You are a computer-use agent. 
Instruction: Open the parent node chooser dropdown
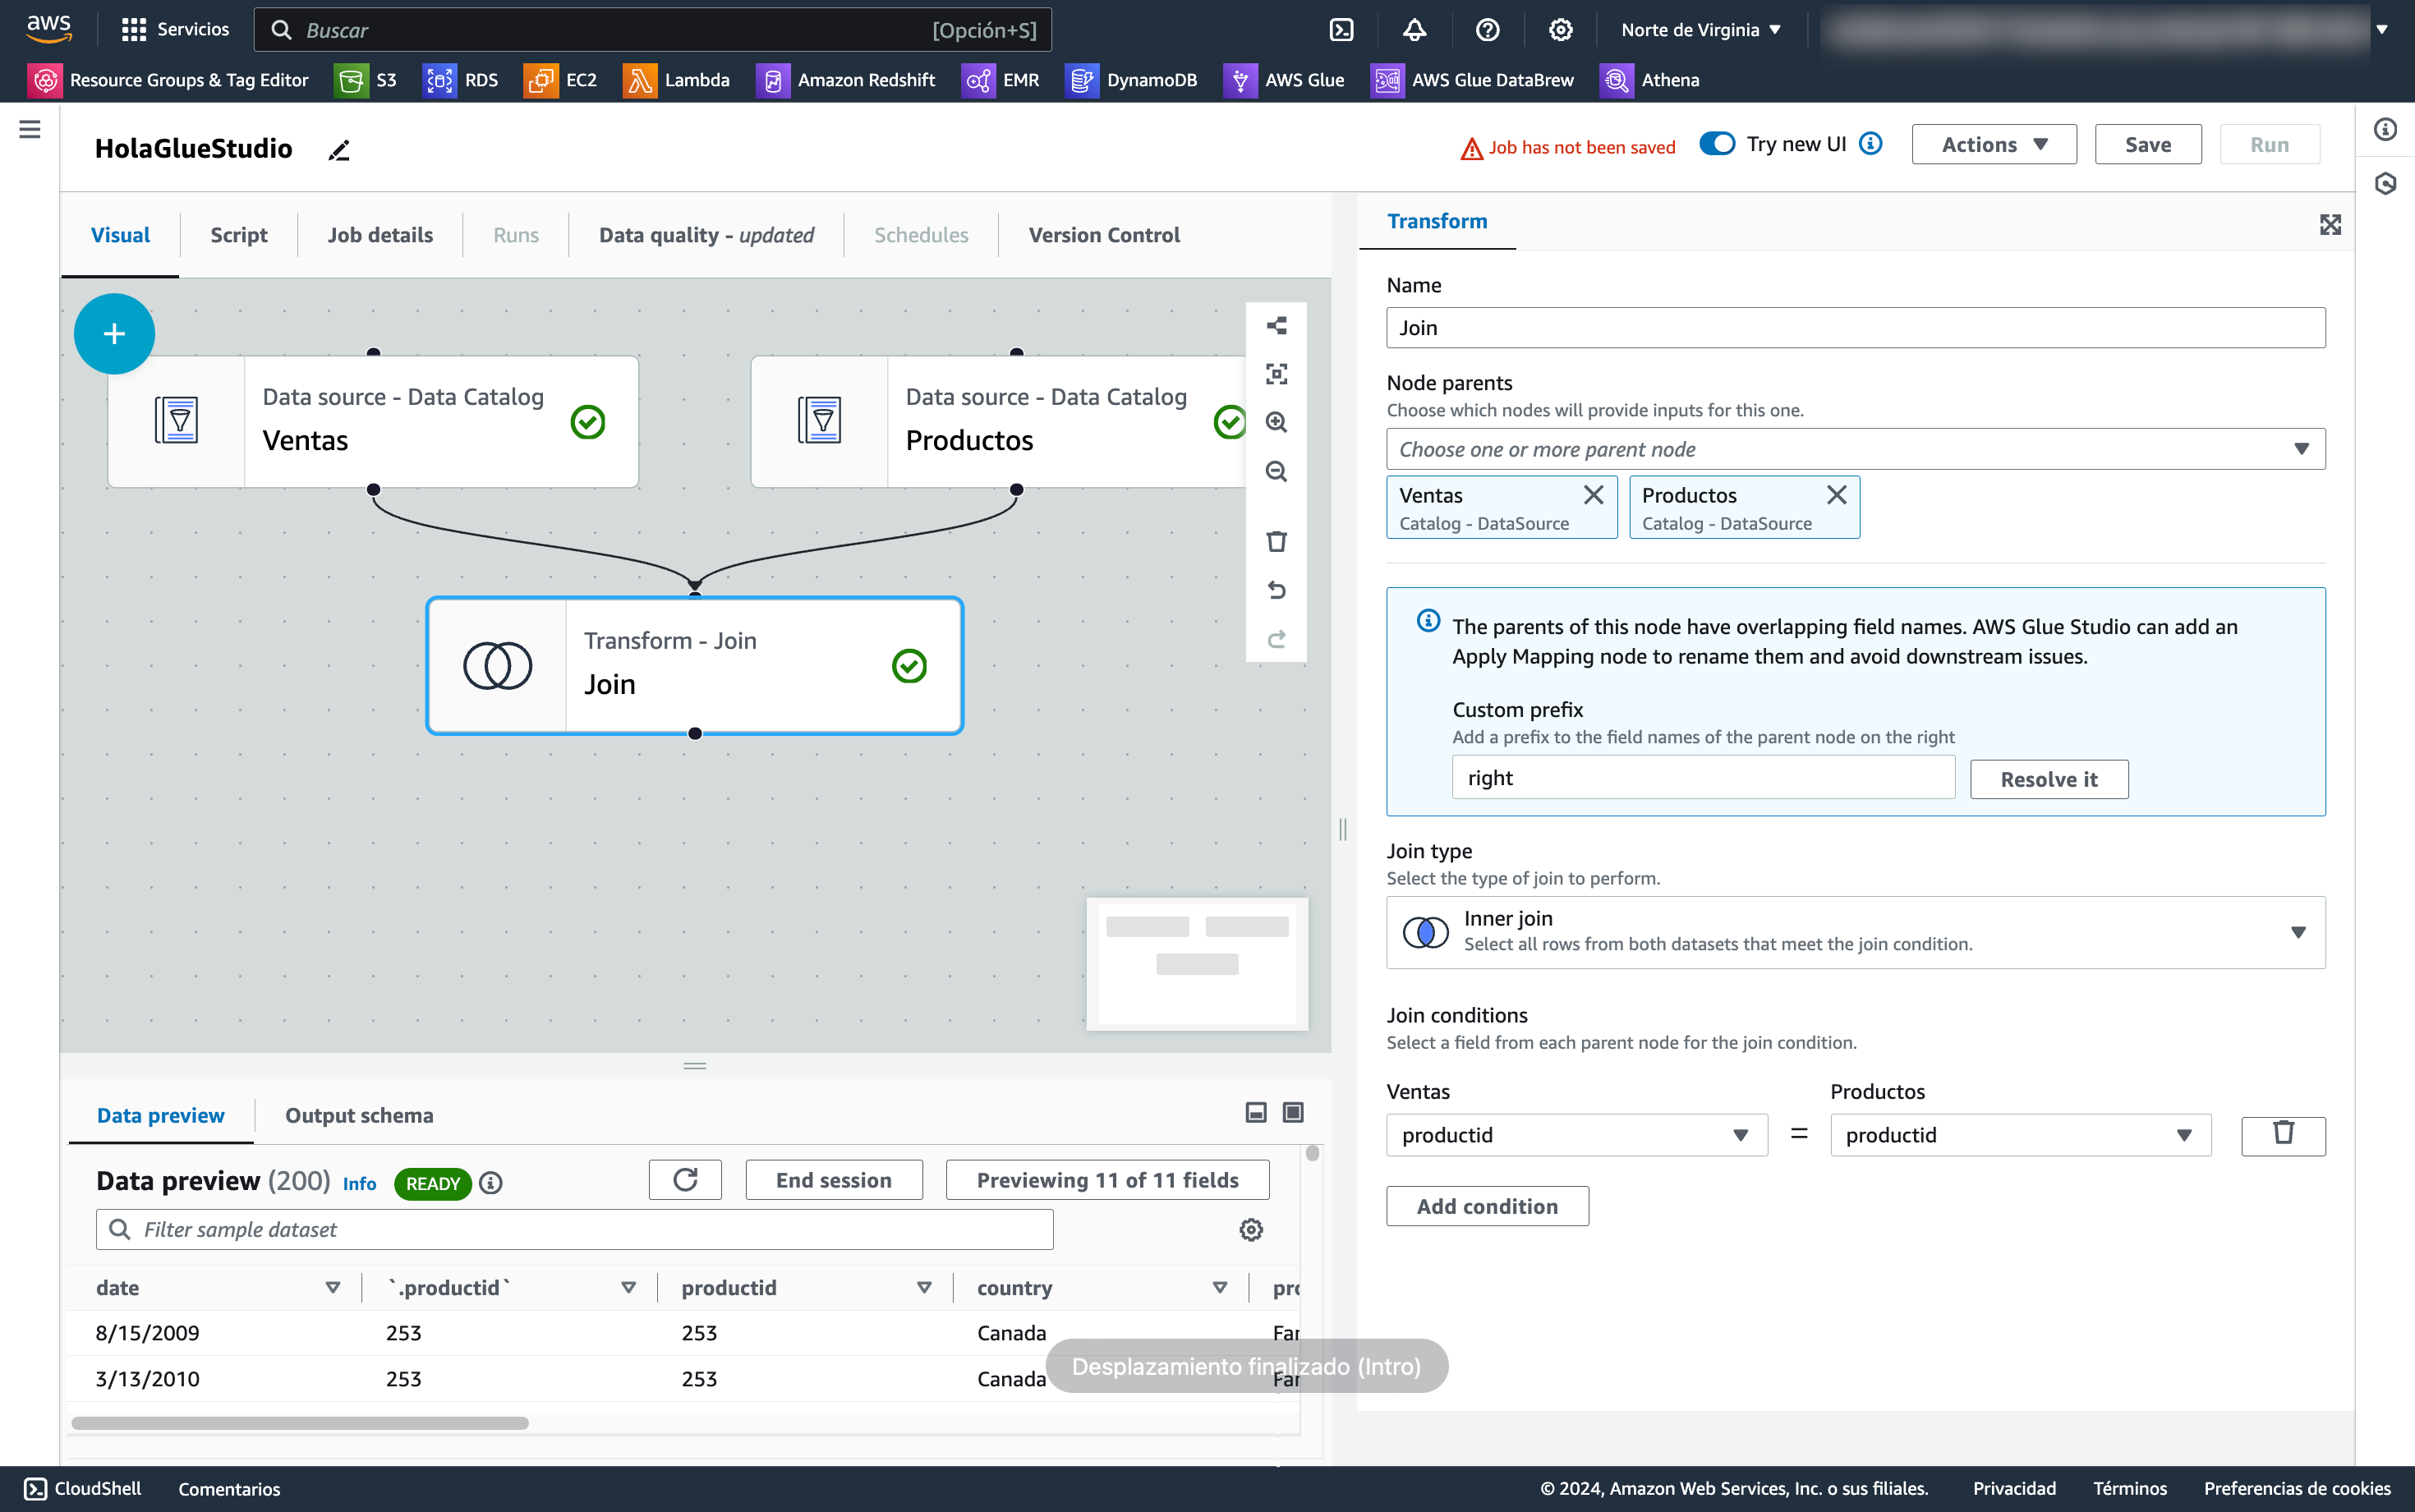[1855, 449]
